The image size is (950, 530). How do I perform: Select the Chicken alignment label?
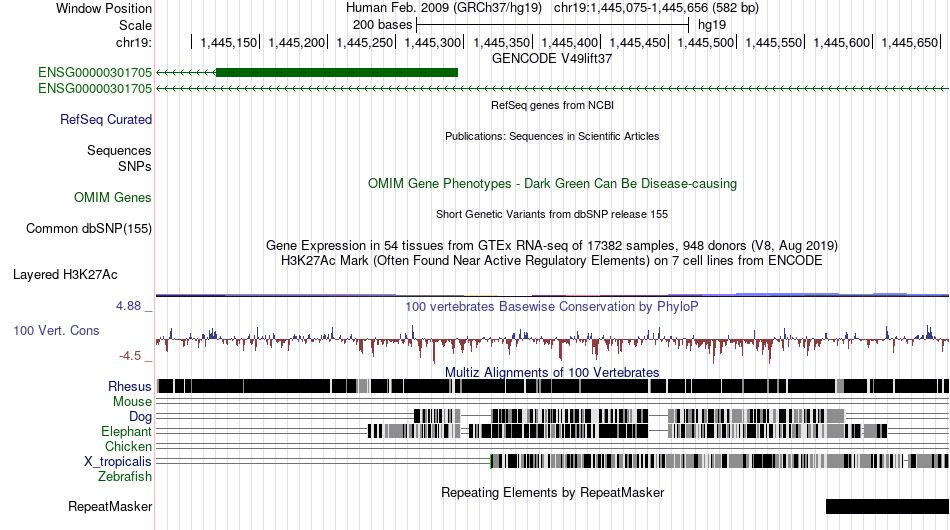tap(128, 446)
